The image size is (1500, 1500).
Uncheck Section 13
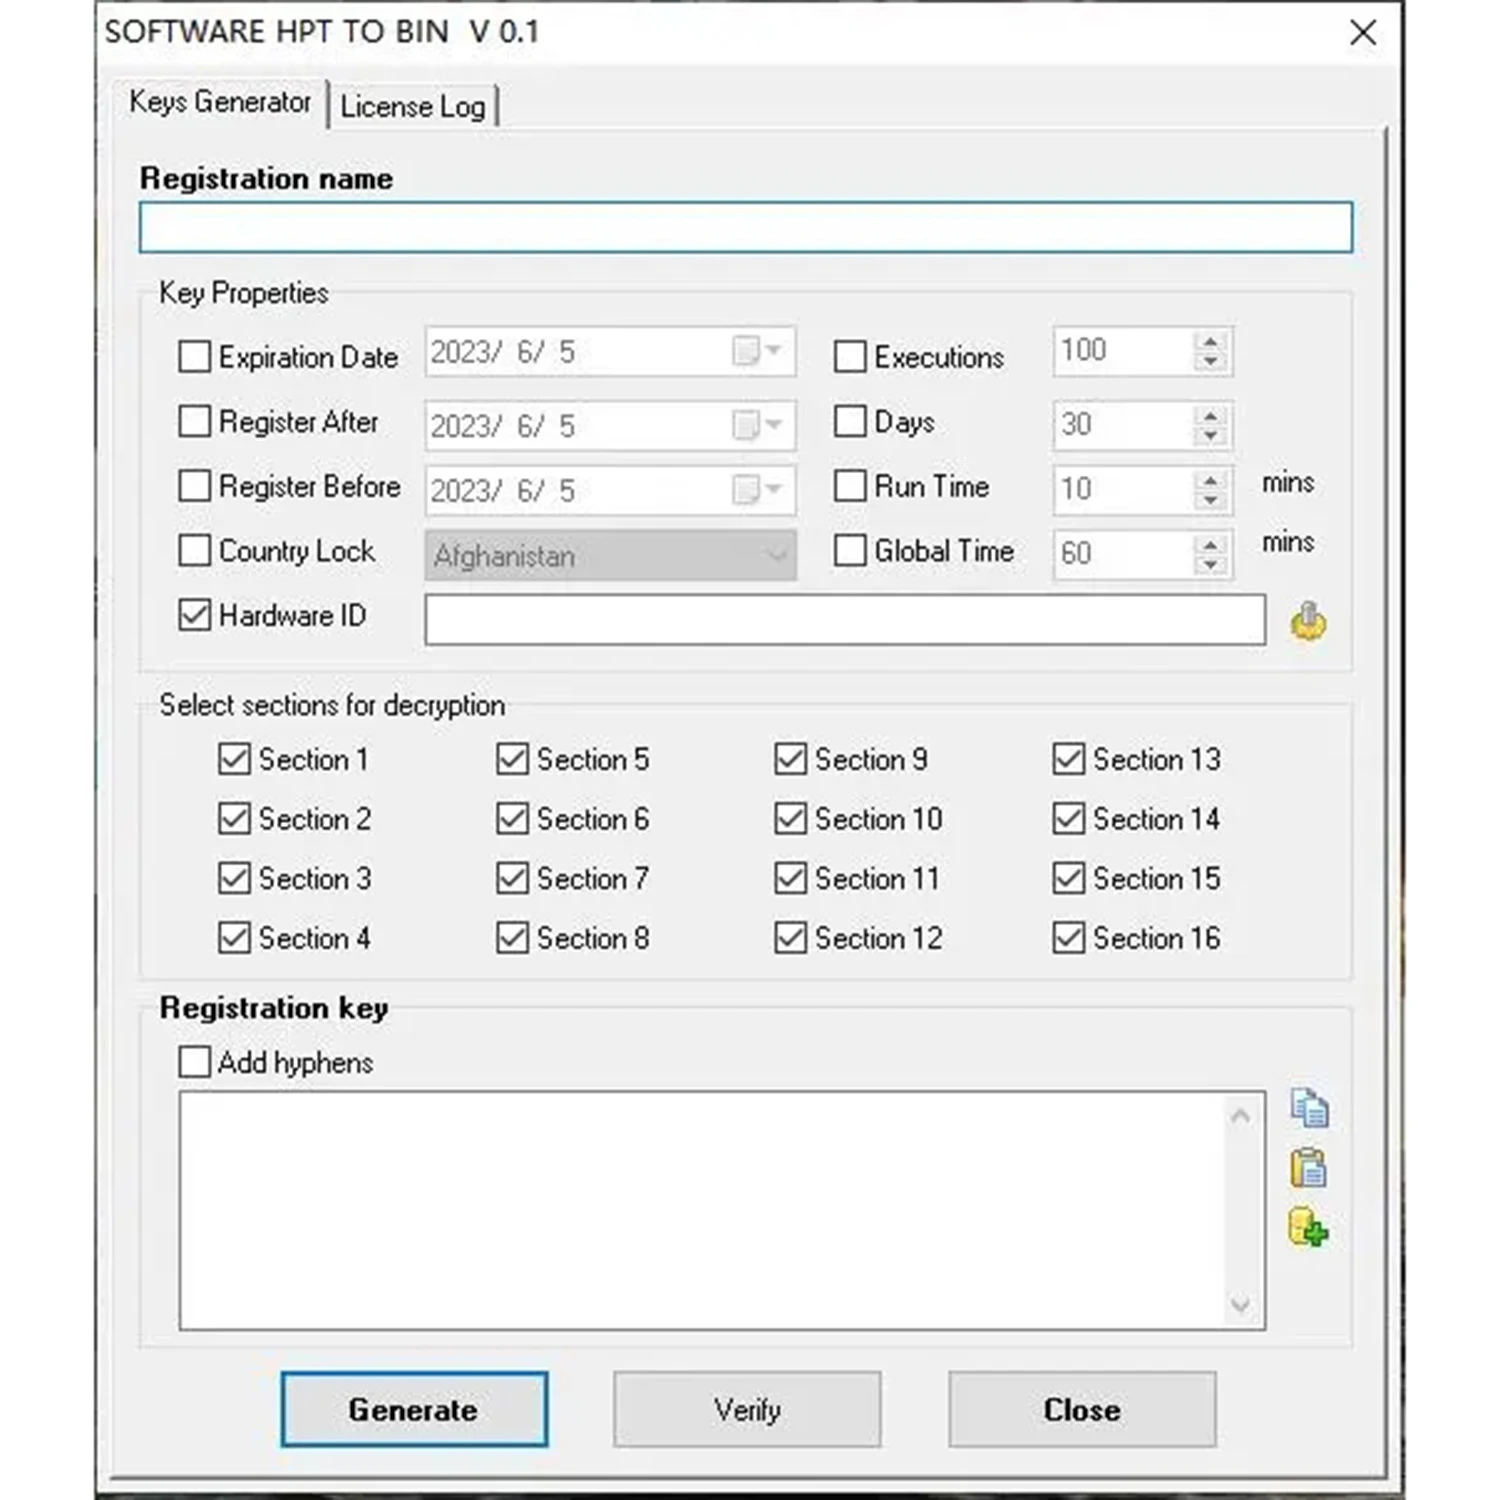click(1068, 759)
